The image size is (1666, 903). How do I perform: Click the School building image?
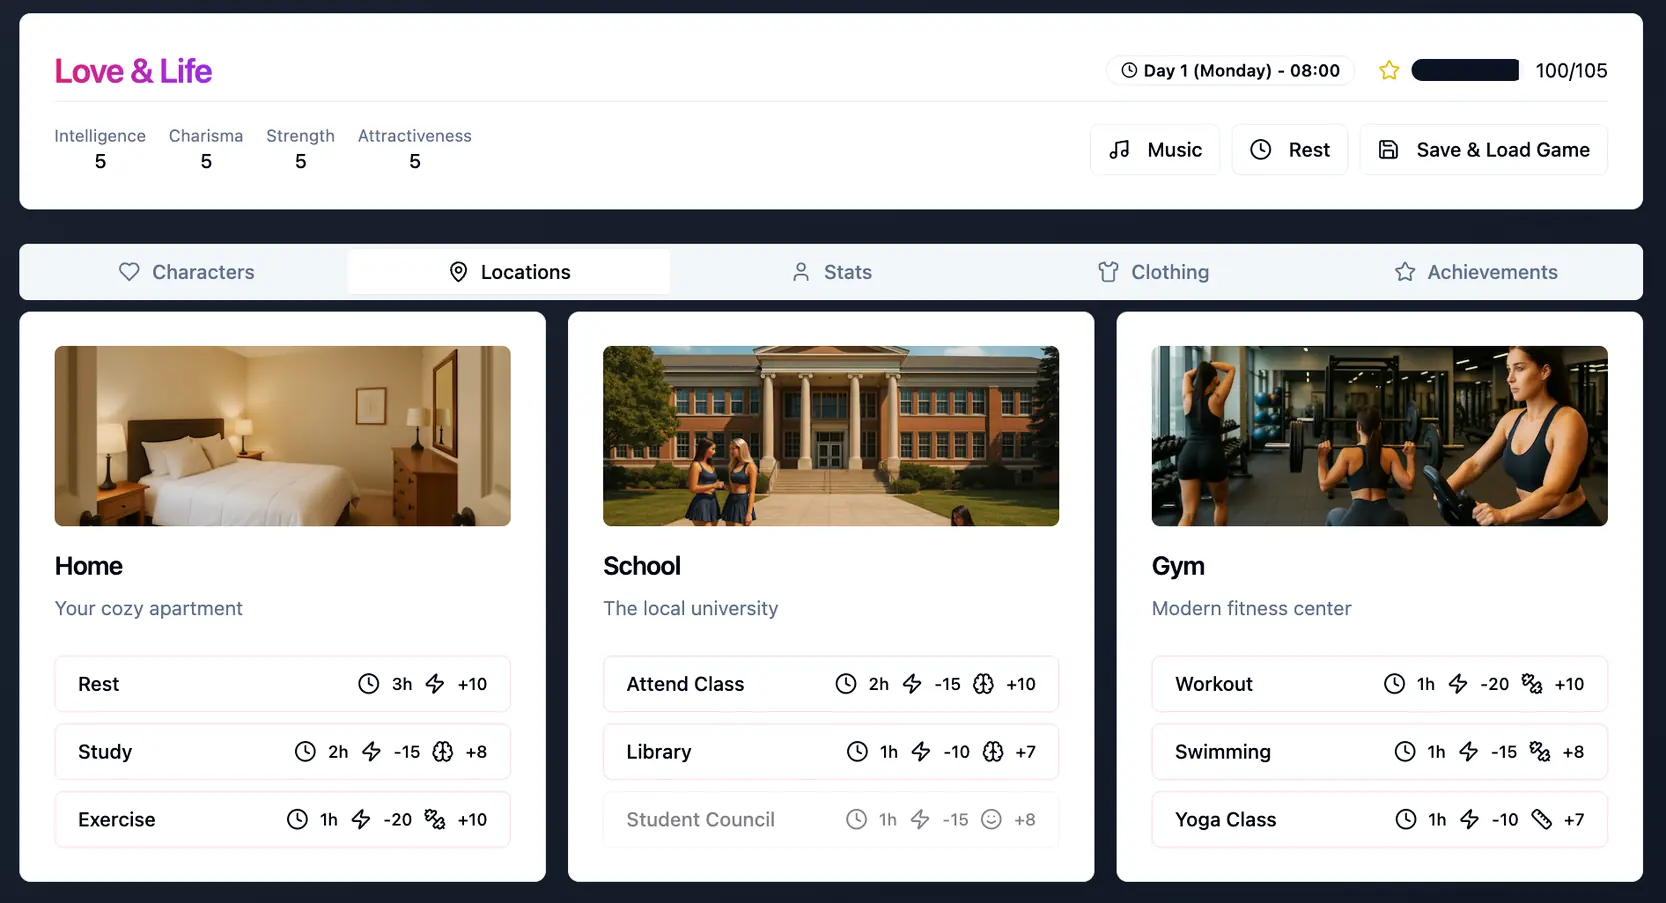(830, 436)
